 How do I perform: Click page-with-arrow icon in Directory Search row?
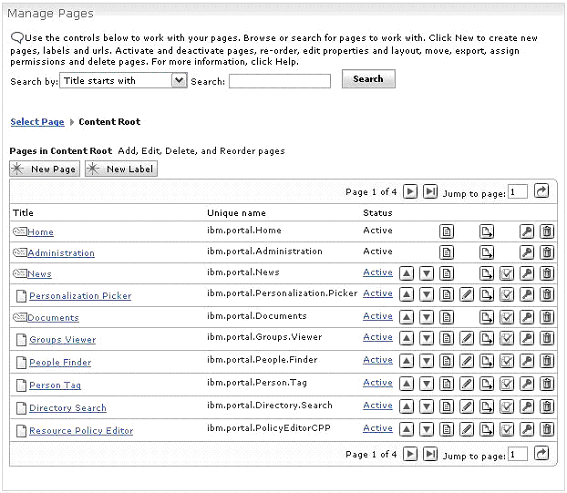487,407
